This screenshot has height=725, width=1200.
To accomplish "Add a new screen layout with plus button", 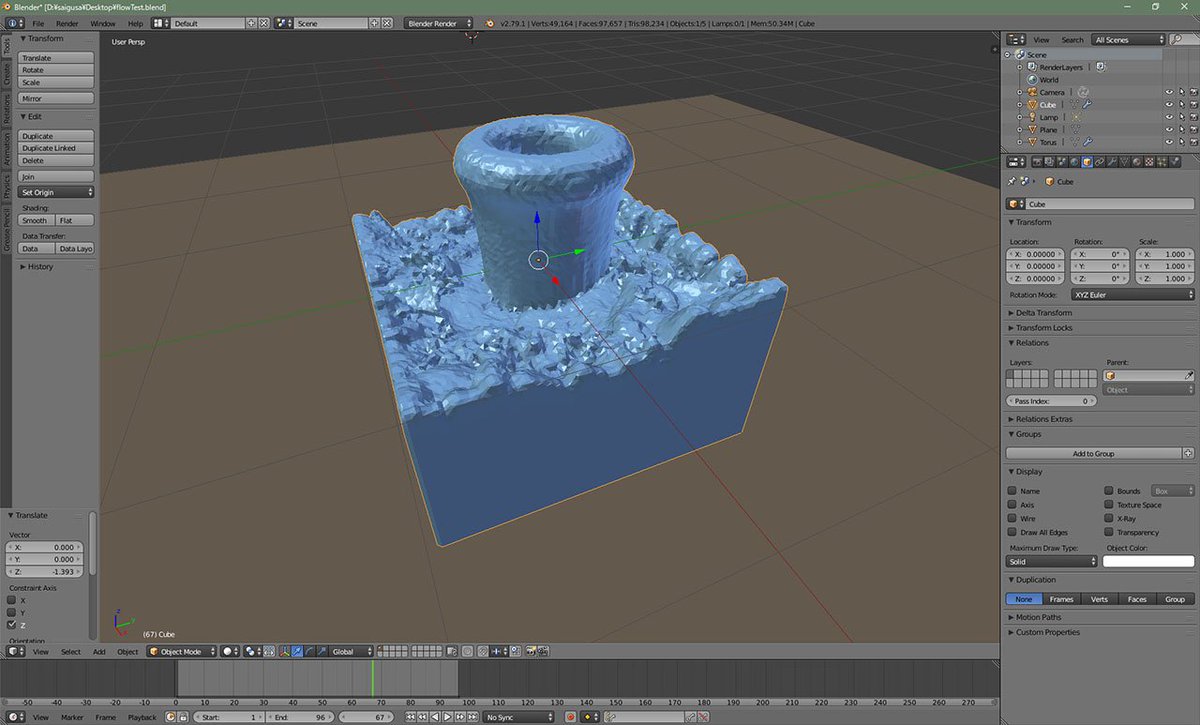I will click(x=253, y=22).
